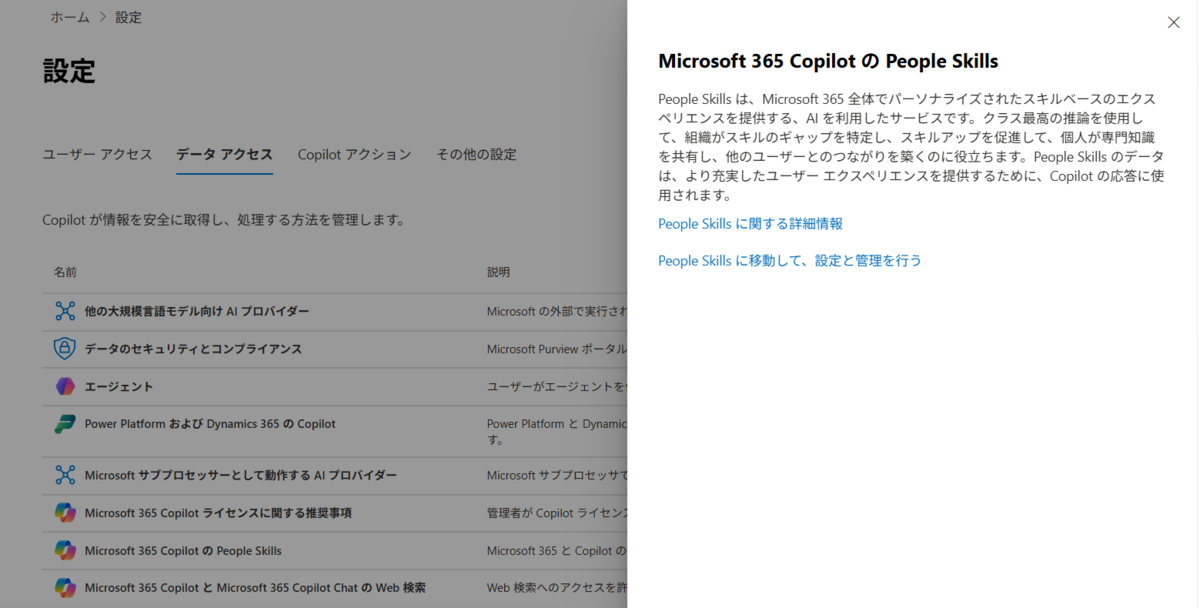Open People Skills に移動して、設定と管理を行う link
Screen dimensions: 1200x608
pyautogui.click(x=790, y=260)
